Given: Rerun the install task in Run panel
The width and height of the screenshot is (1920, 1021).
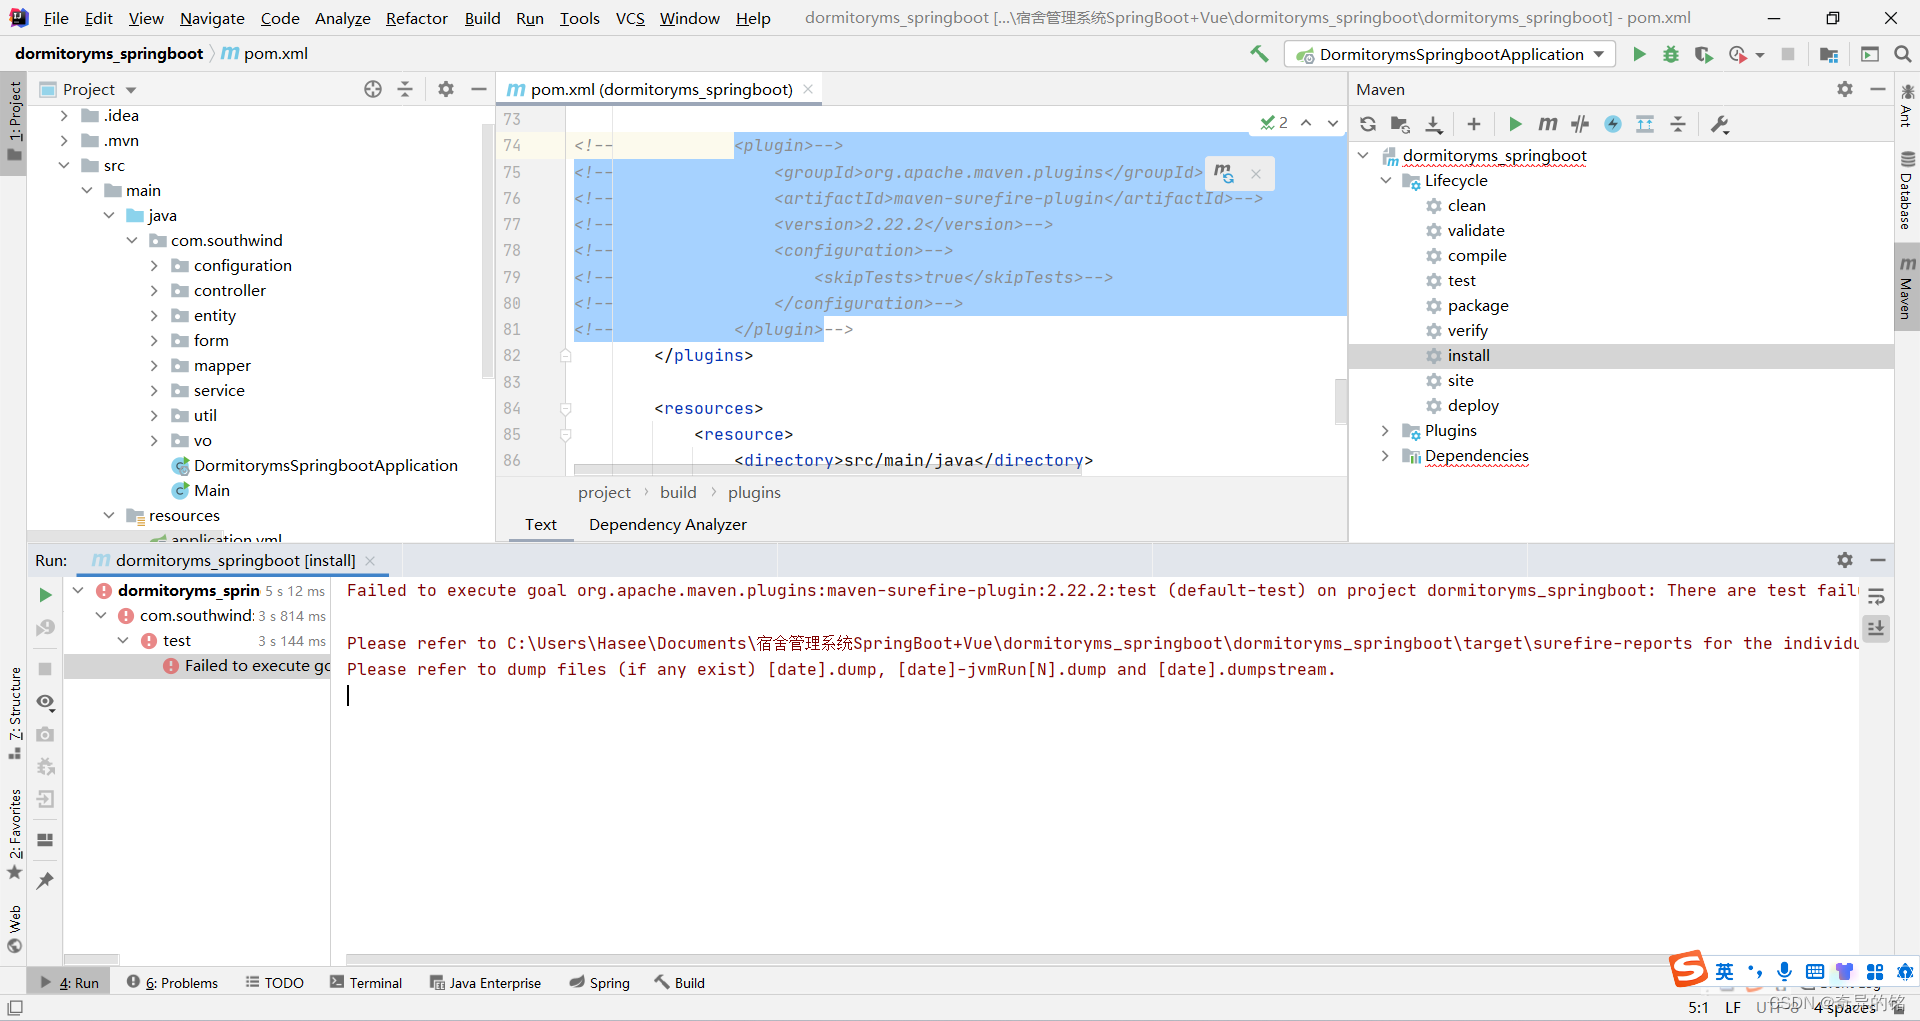Looking at the screenshot, I should (44, 594).
